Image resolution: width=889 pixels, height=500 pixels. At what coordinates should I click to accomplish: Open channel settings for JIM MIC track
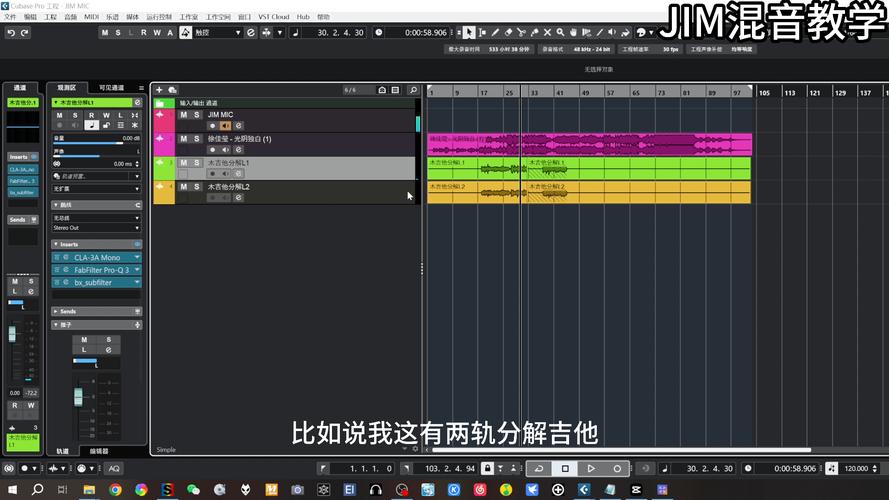point(239,126)
